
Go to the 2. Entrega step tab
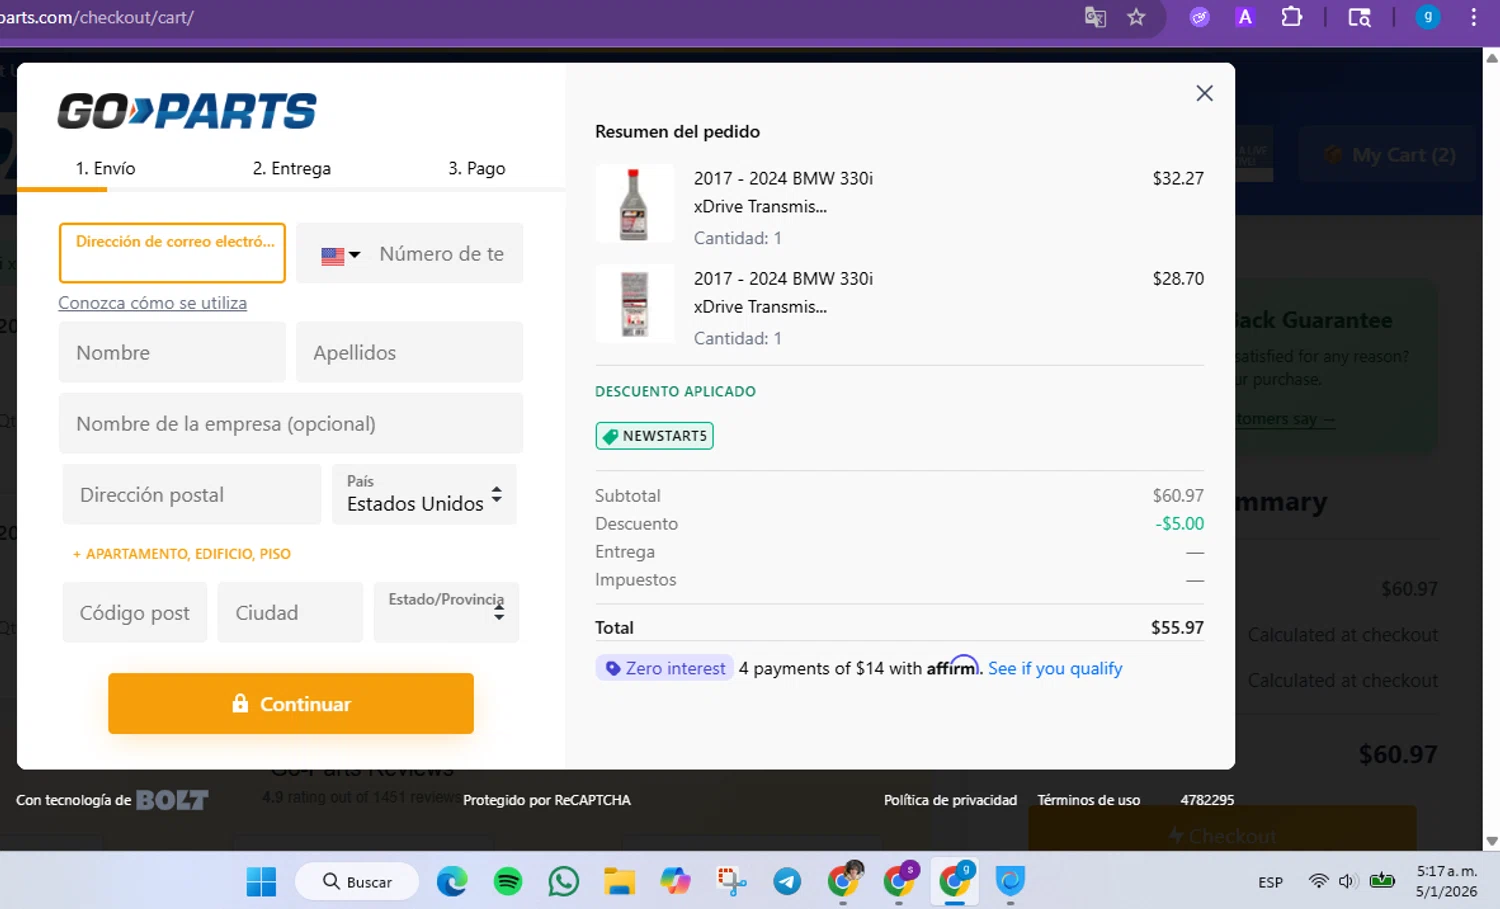pyautogui.click(x=291, y=168)
